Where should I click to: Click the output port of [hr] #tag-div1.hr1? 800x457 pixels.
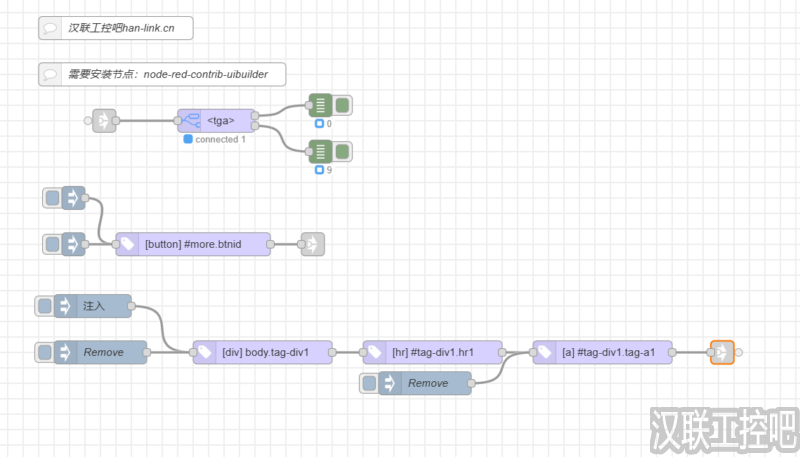pos(502,352)
